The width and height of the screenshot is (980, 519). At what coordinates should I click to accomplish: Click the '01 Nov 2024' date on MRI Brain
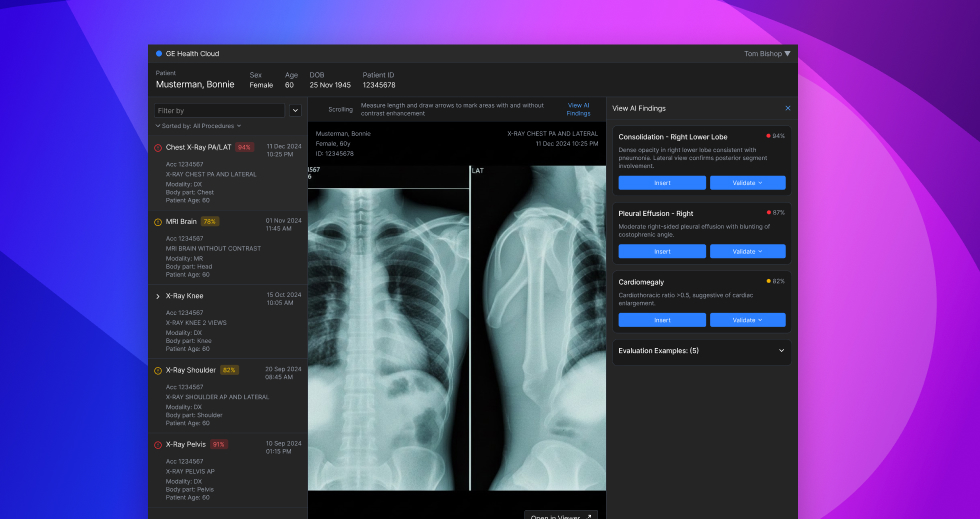point(284,221)
